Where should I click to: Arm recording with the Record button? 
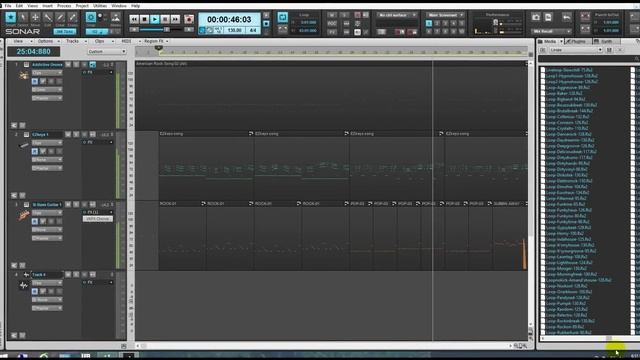[189, 19]
